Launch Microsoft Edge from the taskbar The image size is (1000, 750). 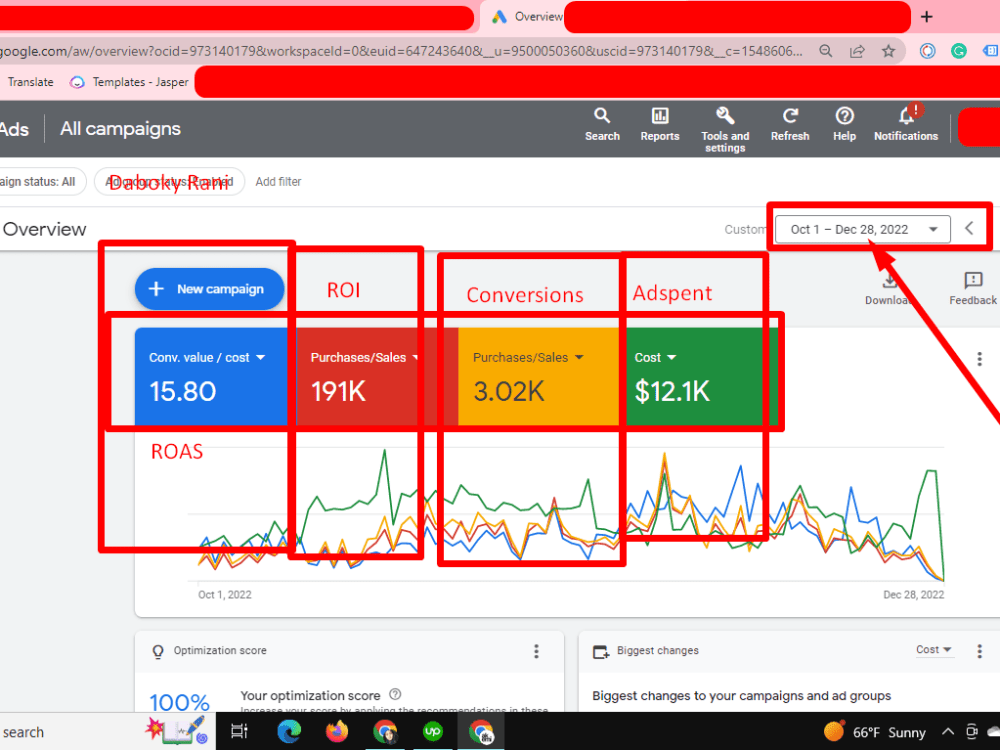(289, 732)
